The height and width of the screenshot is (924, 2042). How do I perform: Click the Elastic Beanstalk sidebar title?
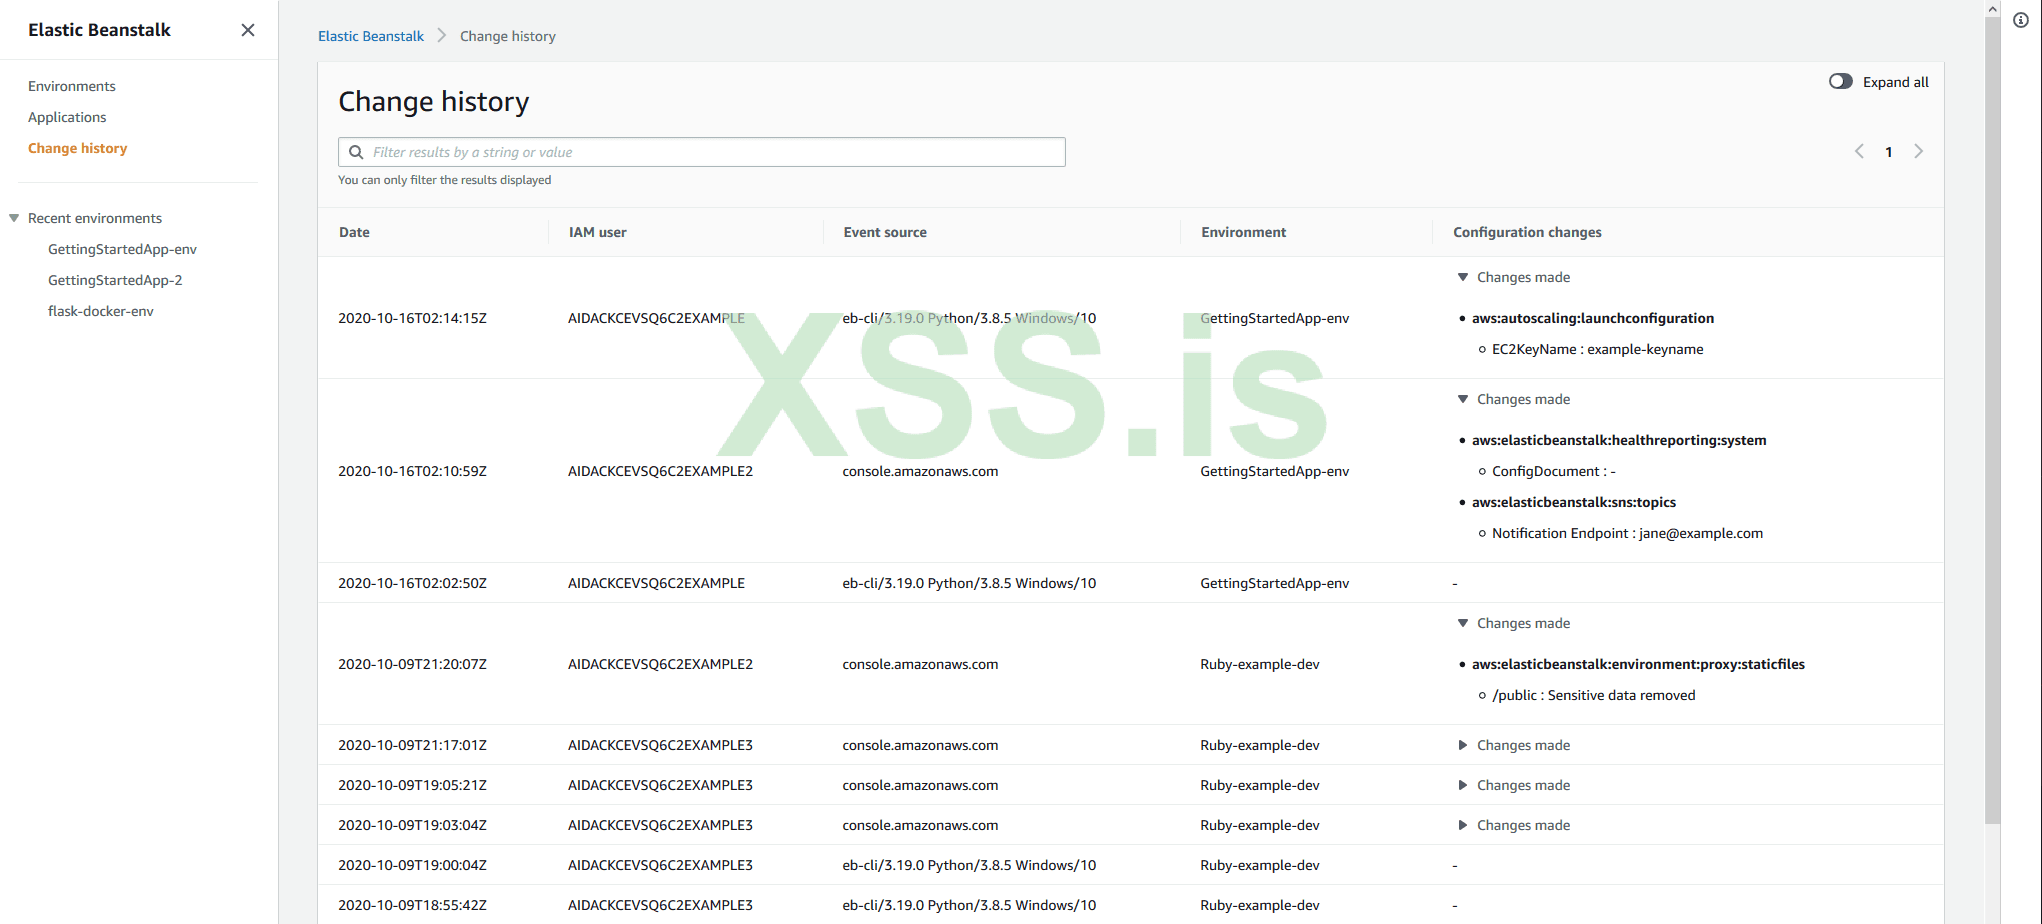(x=99, y=30)
